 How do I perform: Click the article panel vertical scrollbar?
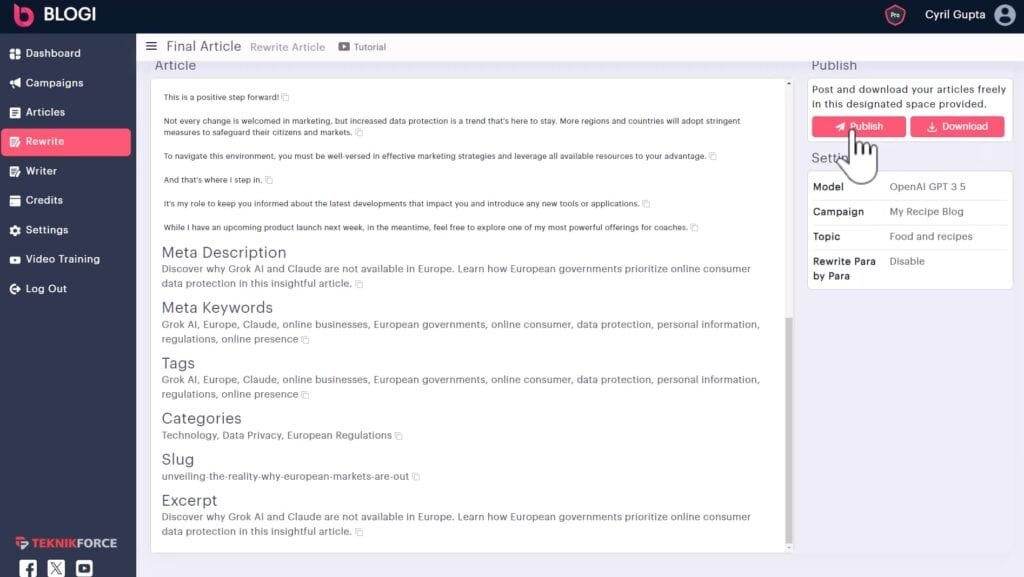(x=789, y=430)
